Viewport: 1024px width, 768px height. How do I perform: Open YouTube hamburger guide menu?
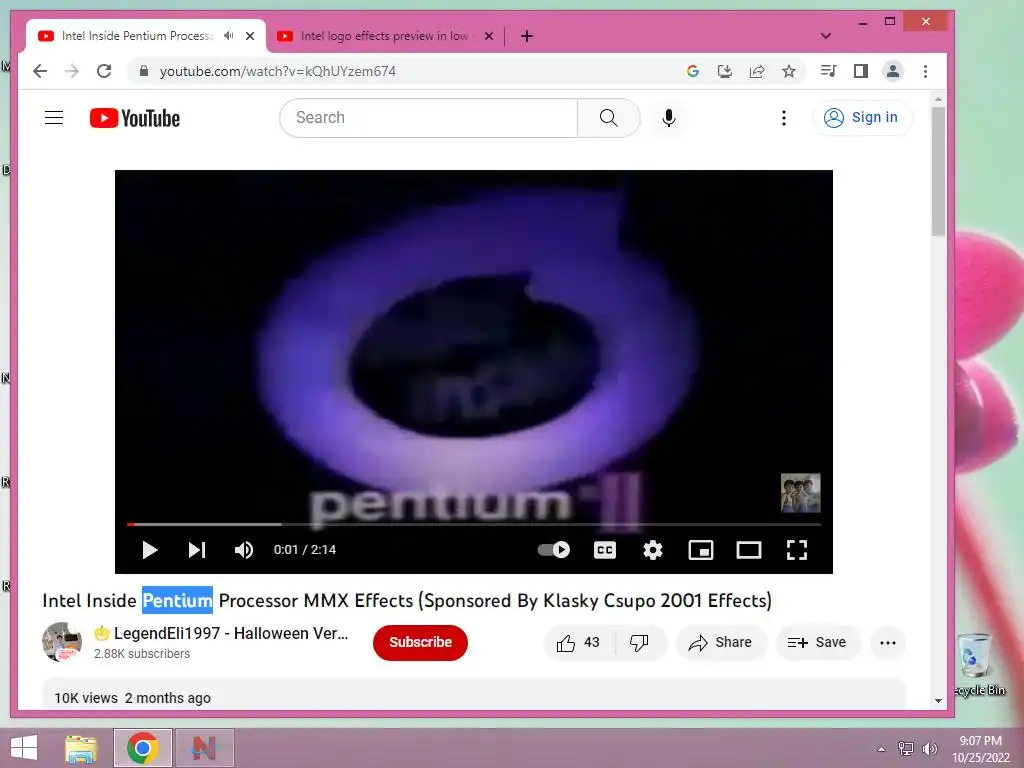click(54, 118)
